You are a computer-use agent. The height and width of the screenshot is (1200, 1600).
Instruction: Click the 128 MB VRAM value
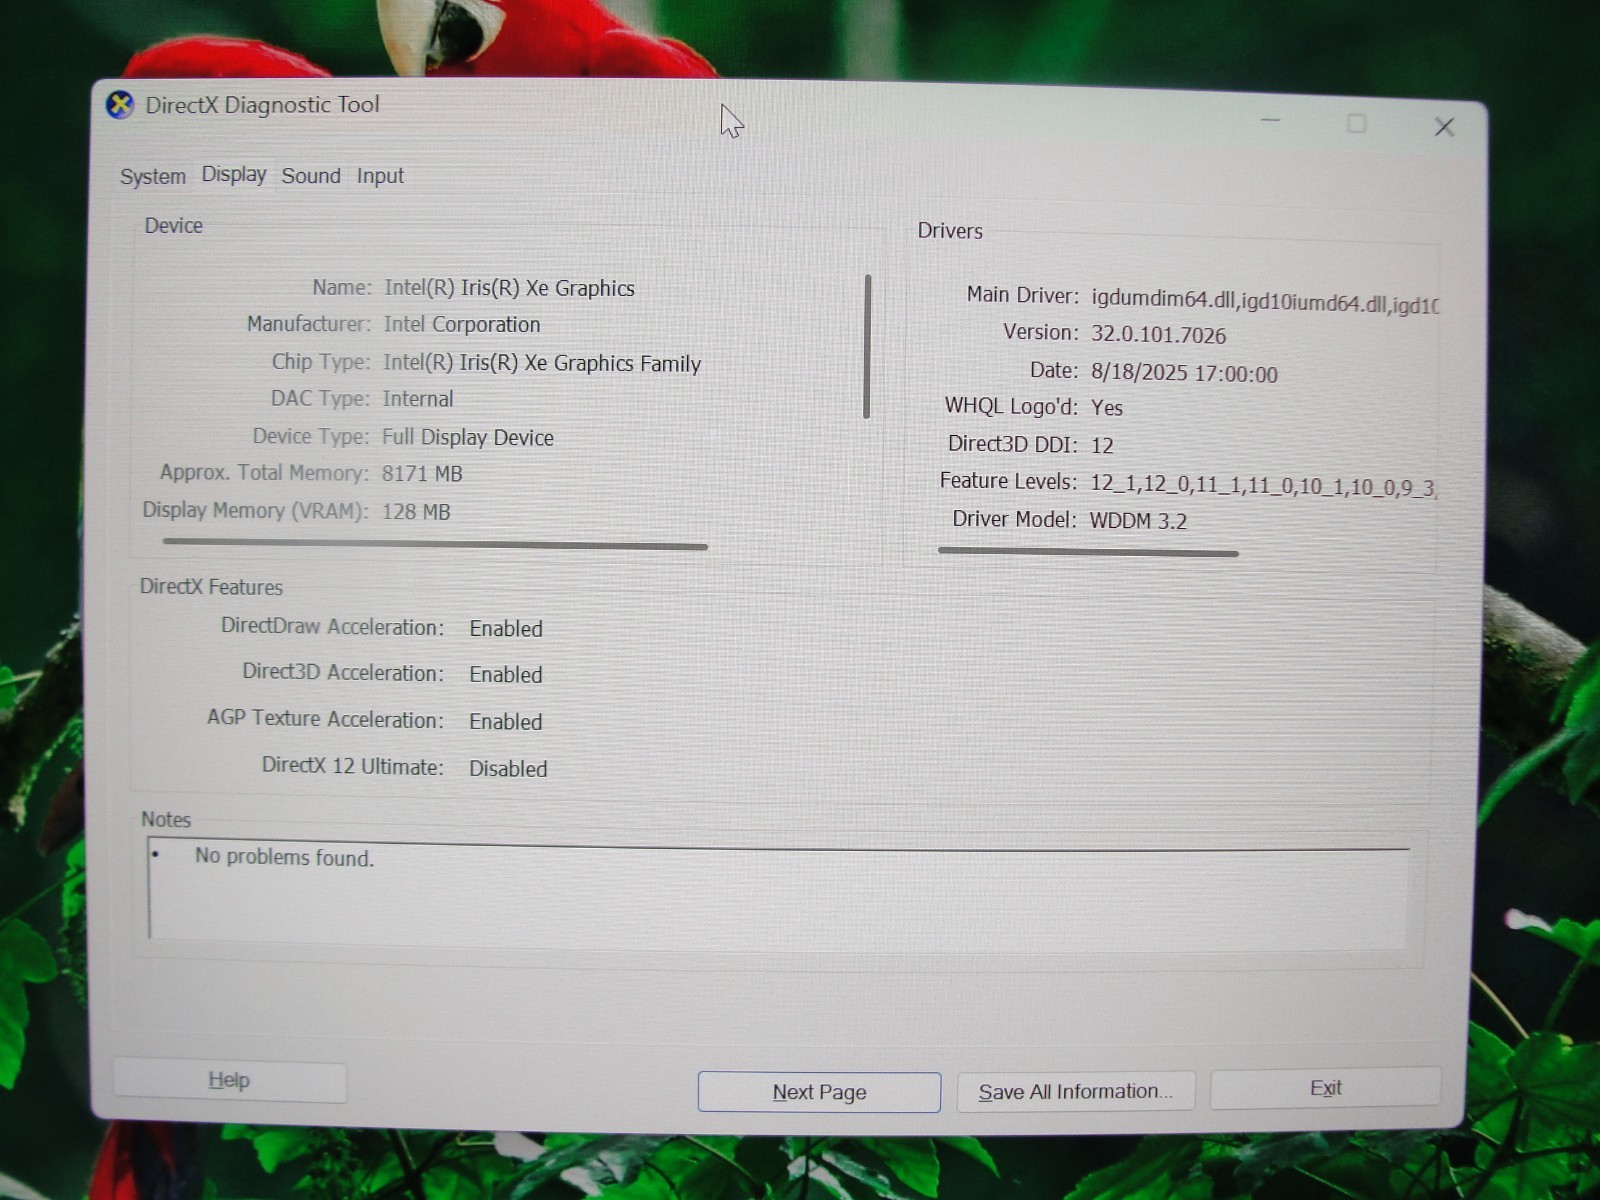(x=416, y=512)
